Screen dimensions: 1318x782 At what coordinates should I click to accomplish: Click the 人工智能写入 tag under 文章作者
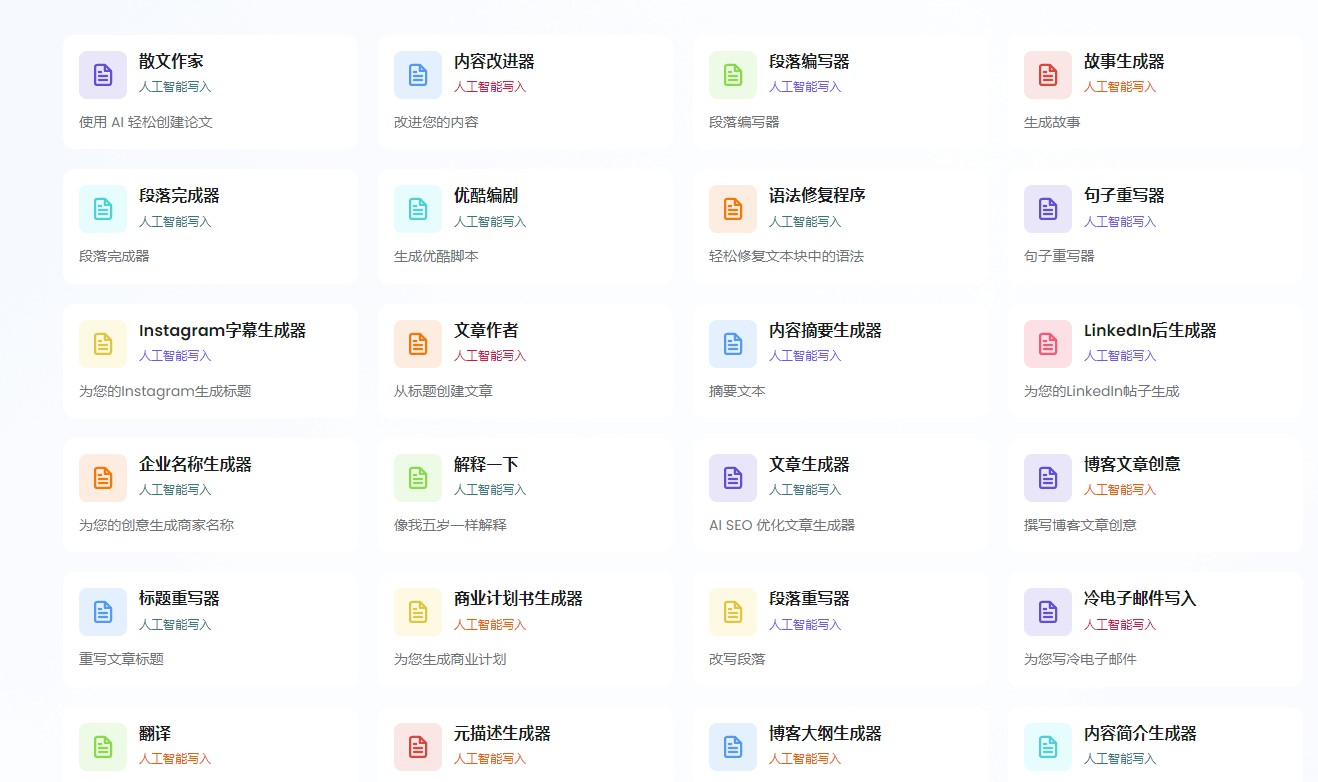490,356
